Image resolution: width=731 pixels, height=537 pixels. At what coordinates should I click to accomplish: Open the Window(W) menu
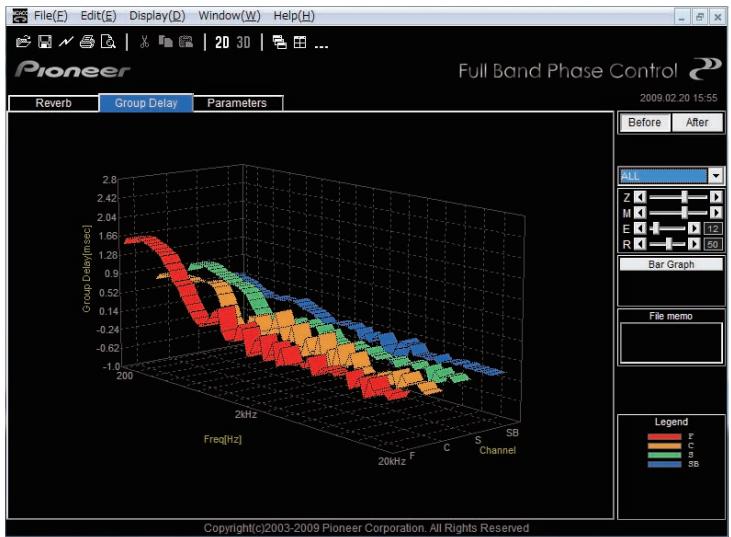pos(229,16)
